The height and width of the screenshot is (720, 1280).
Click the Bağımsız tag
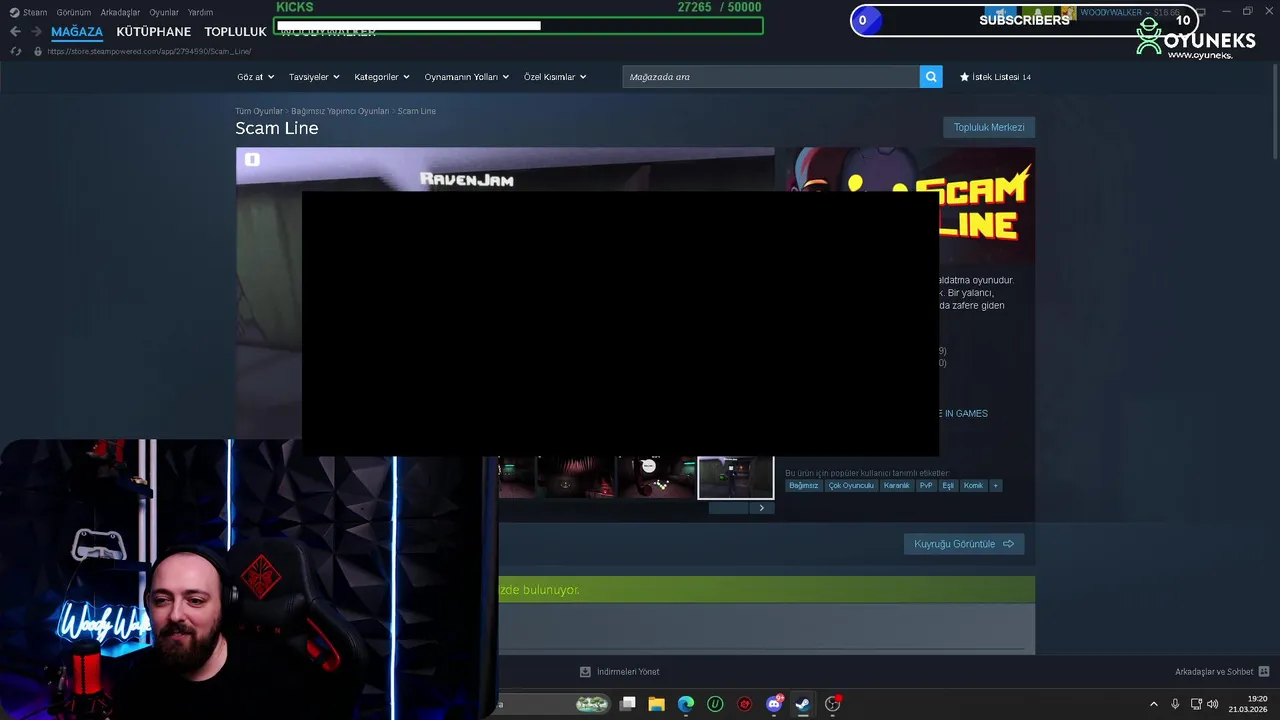(803, 486)
